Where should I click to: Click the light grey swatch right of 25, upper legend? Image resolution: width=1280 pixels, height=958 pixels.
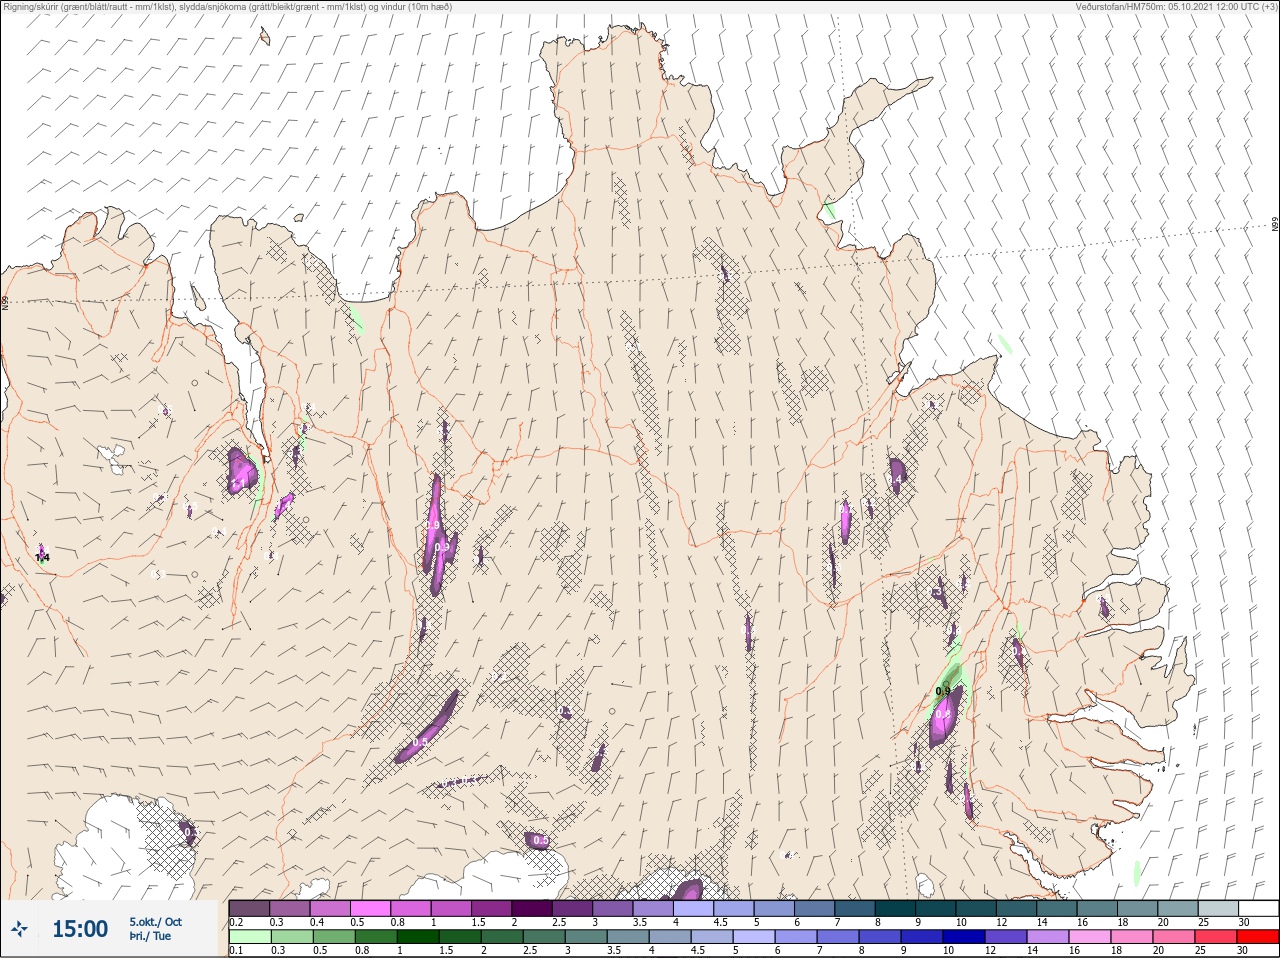point(1219,908)
